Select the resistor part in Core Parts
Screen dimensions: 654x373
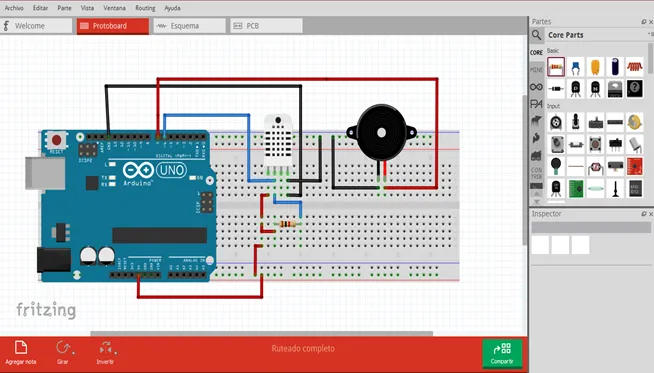pos(556,67)
